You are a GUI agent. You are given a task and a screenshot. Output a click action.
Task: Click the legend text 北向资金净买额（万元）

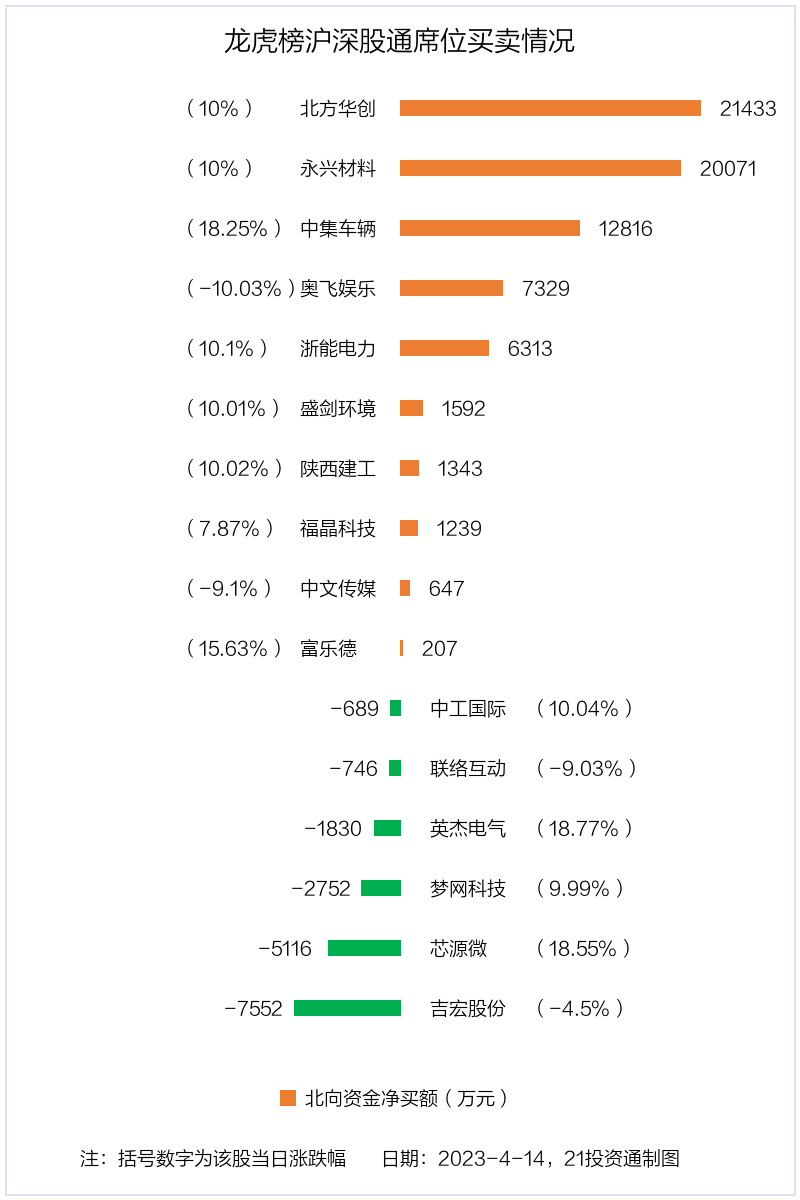click(408, 1098)
